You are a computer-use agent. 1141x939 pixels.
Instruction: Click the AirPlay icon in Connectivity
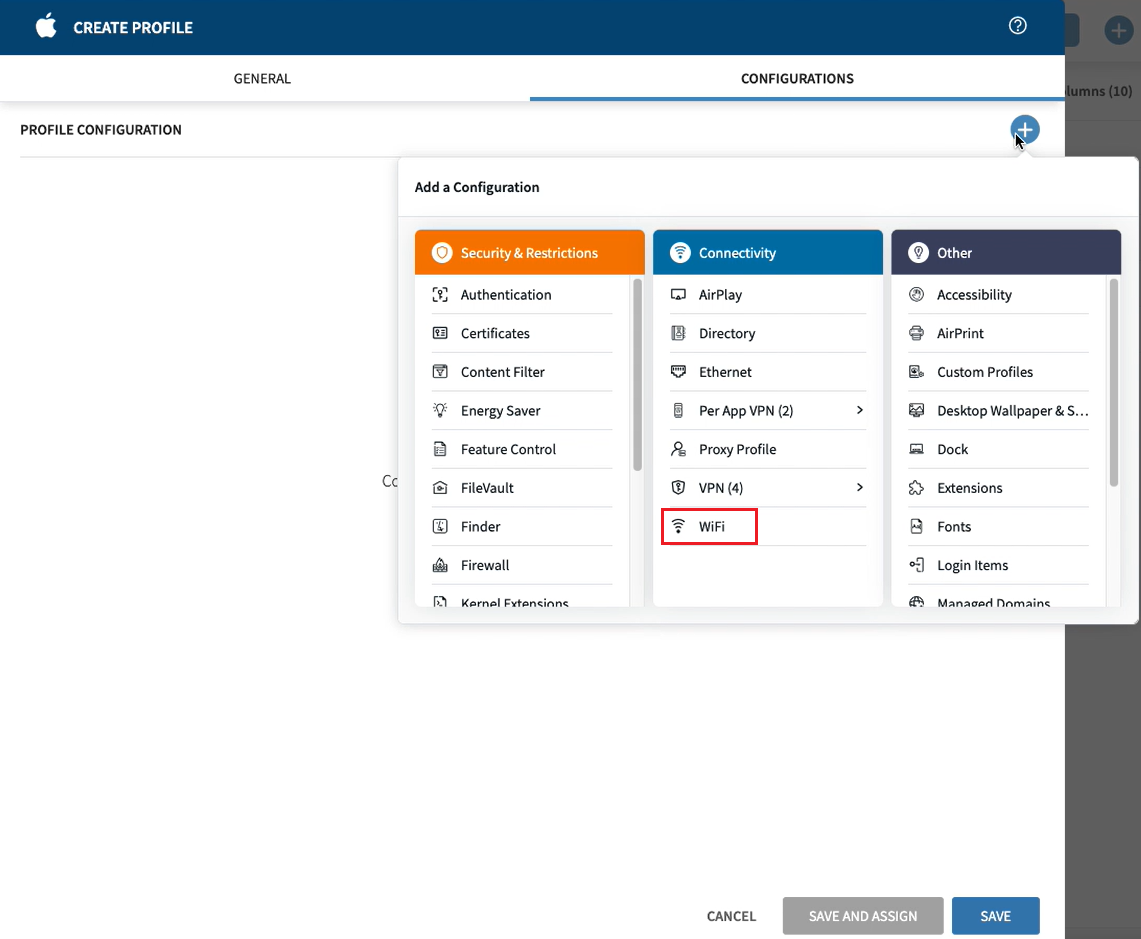[679, 295]
